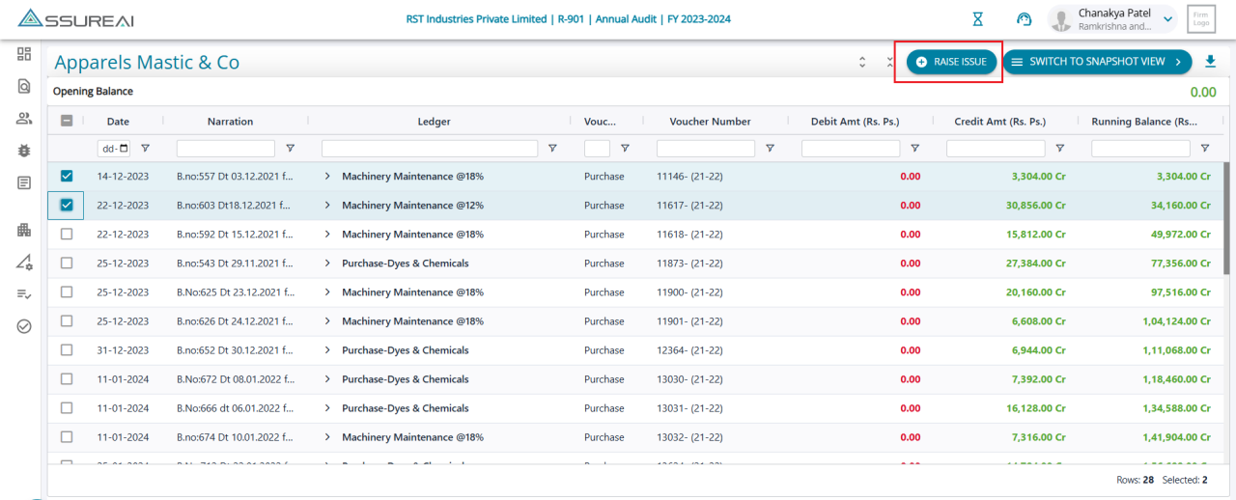Screen dimensions: 1236x500
Task: Uncheck the 14-12-2023 row checkbox
Action: coord(67,176)
